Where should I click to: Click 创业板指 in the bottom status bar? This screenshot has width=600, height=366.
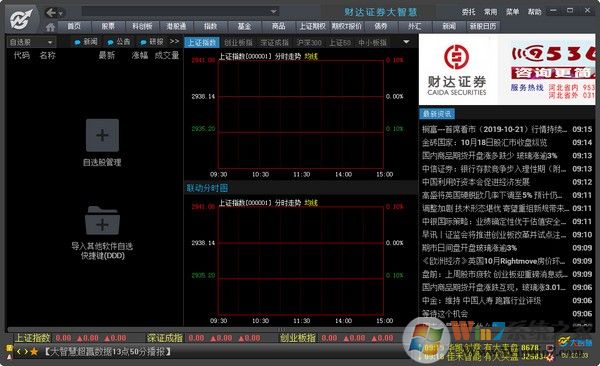point(298,338)
